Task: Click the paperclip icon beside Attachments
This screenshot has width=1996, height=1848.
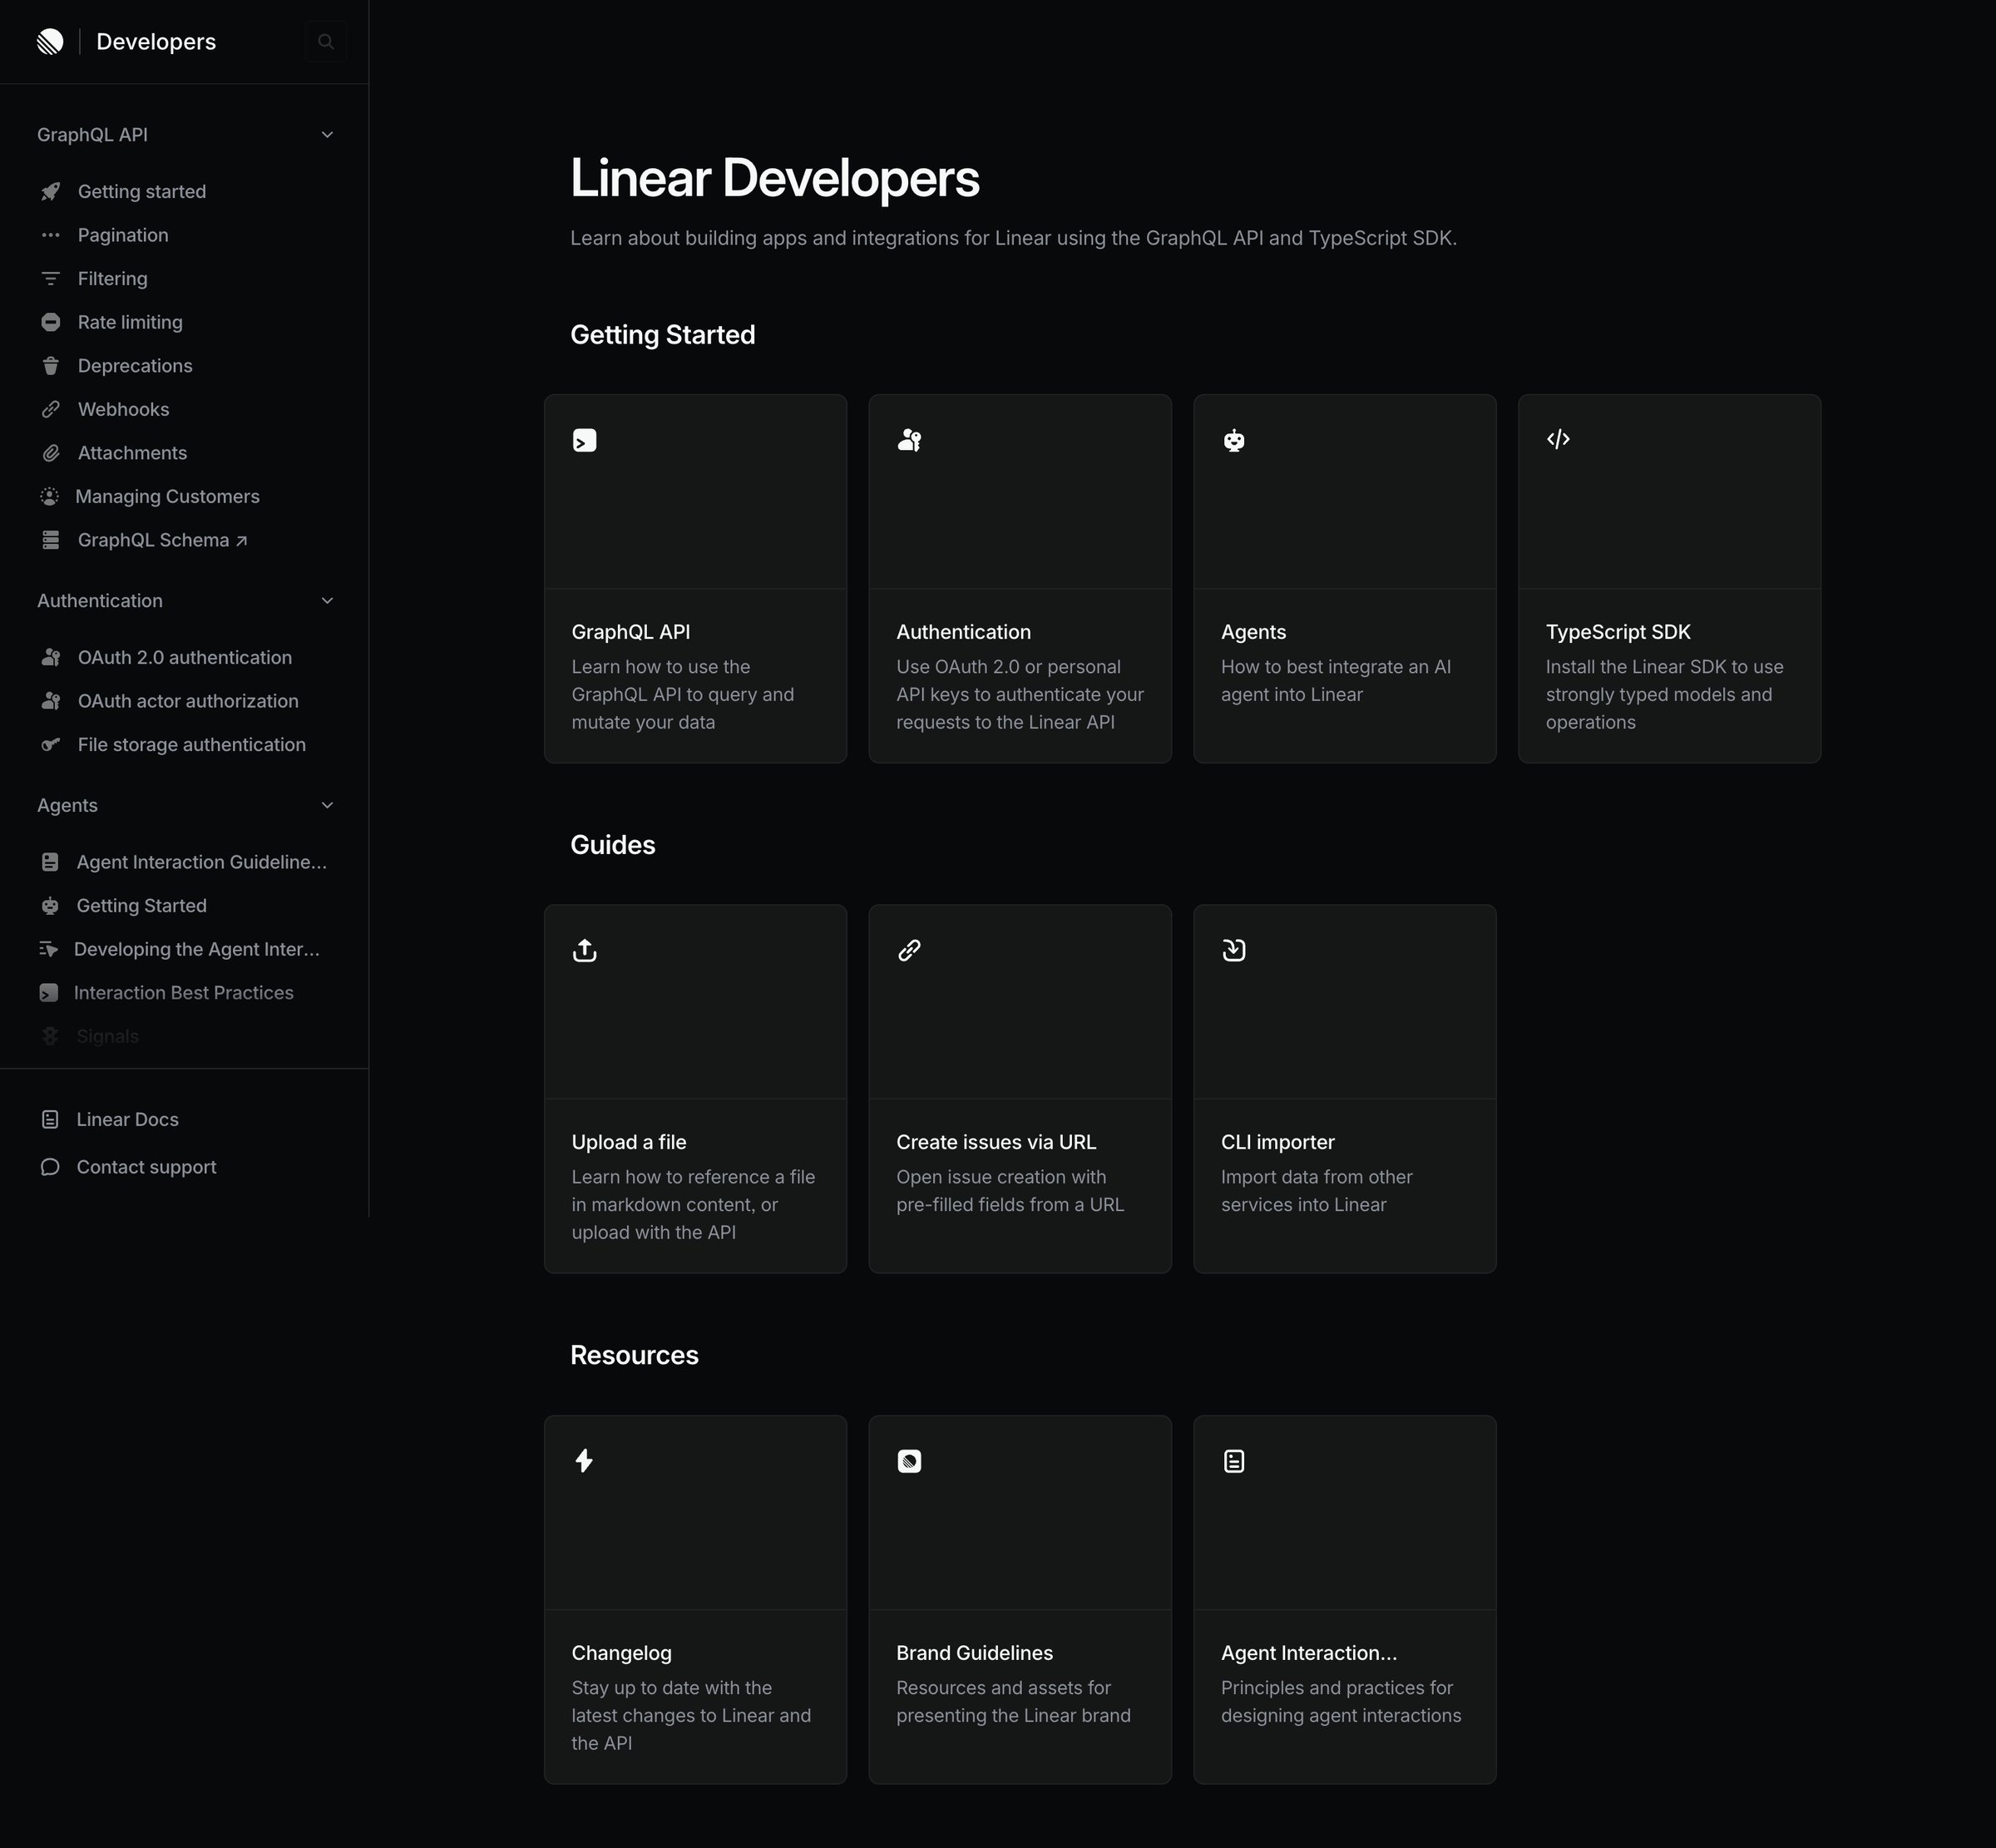Action: coord(51,453)
